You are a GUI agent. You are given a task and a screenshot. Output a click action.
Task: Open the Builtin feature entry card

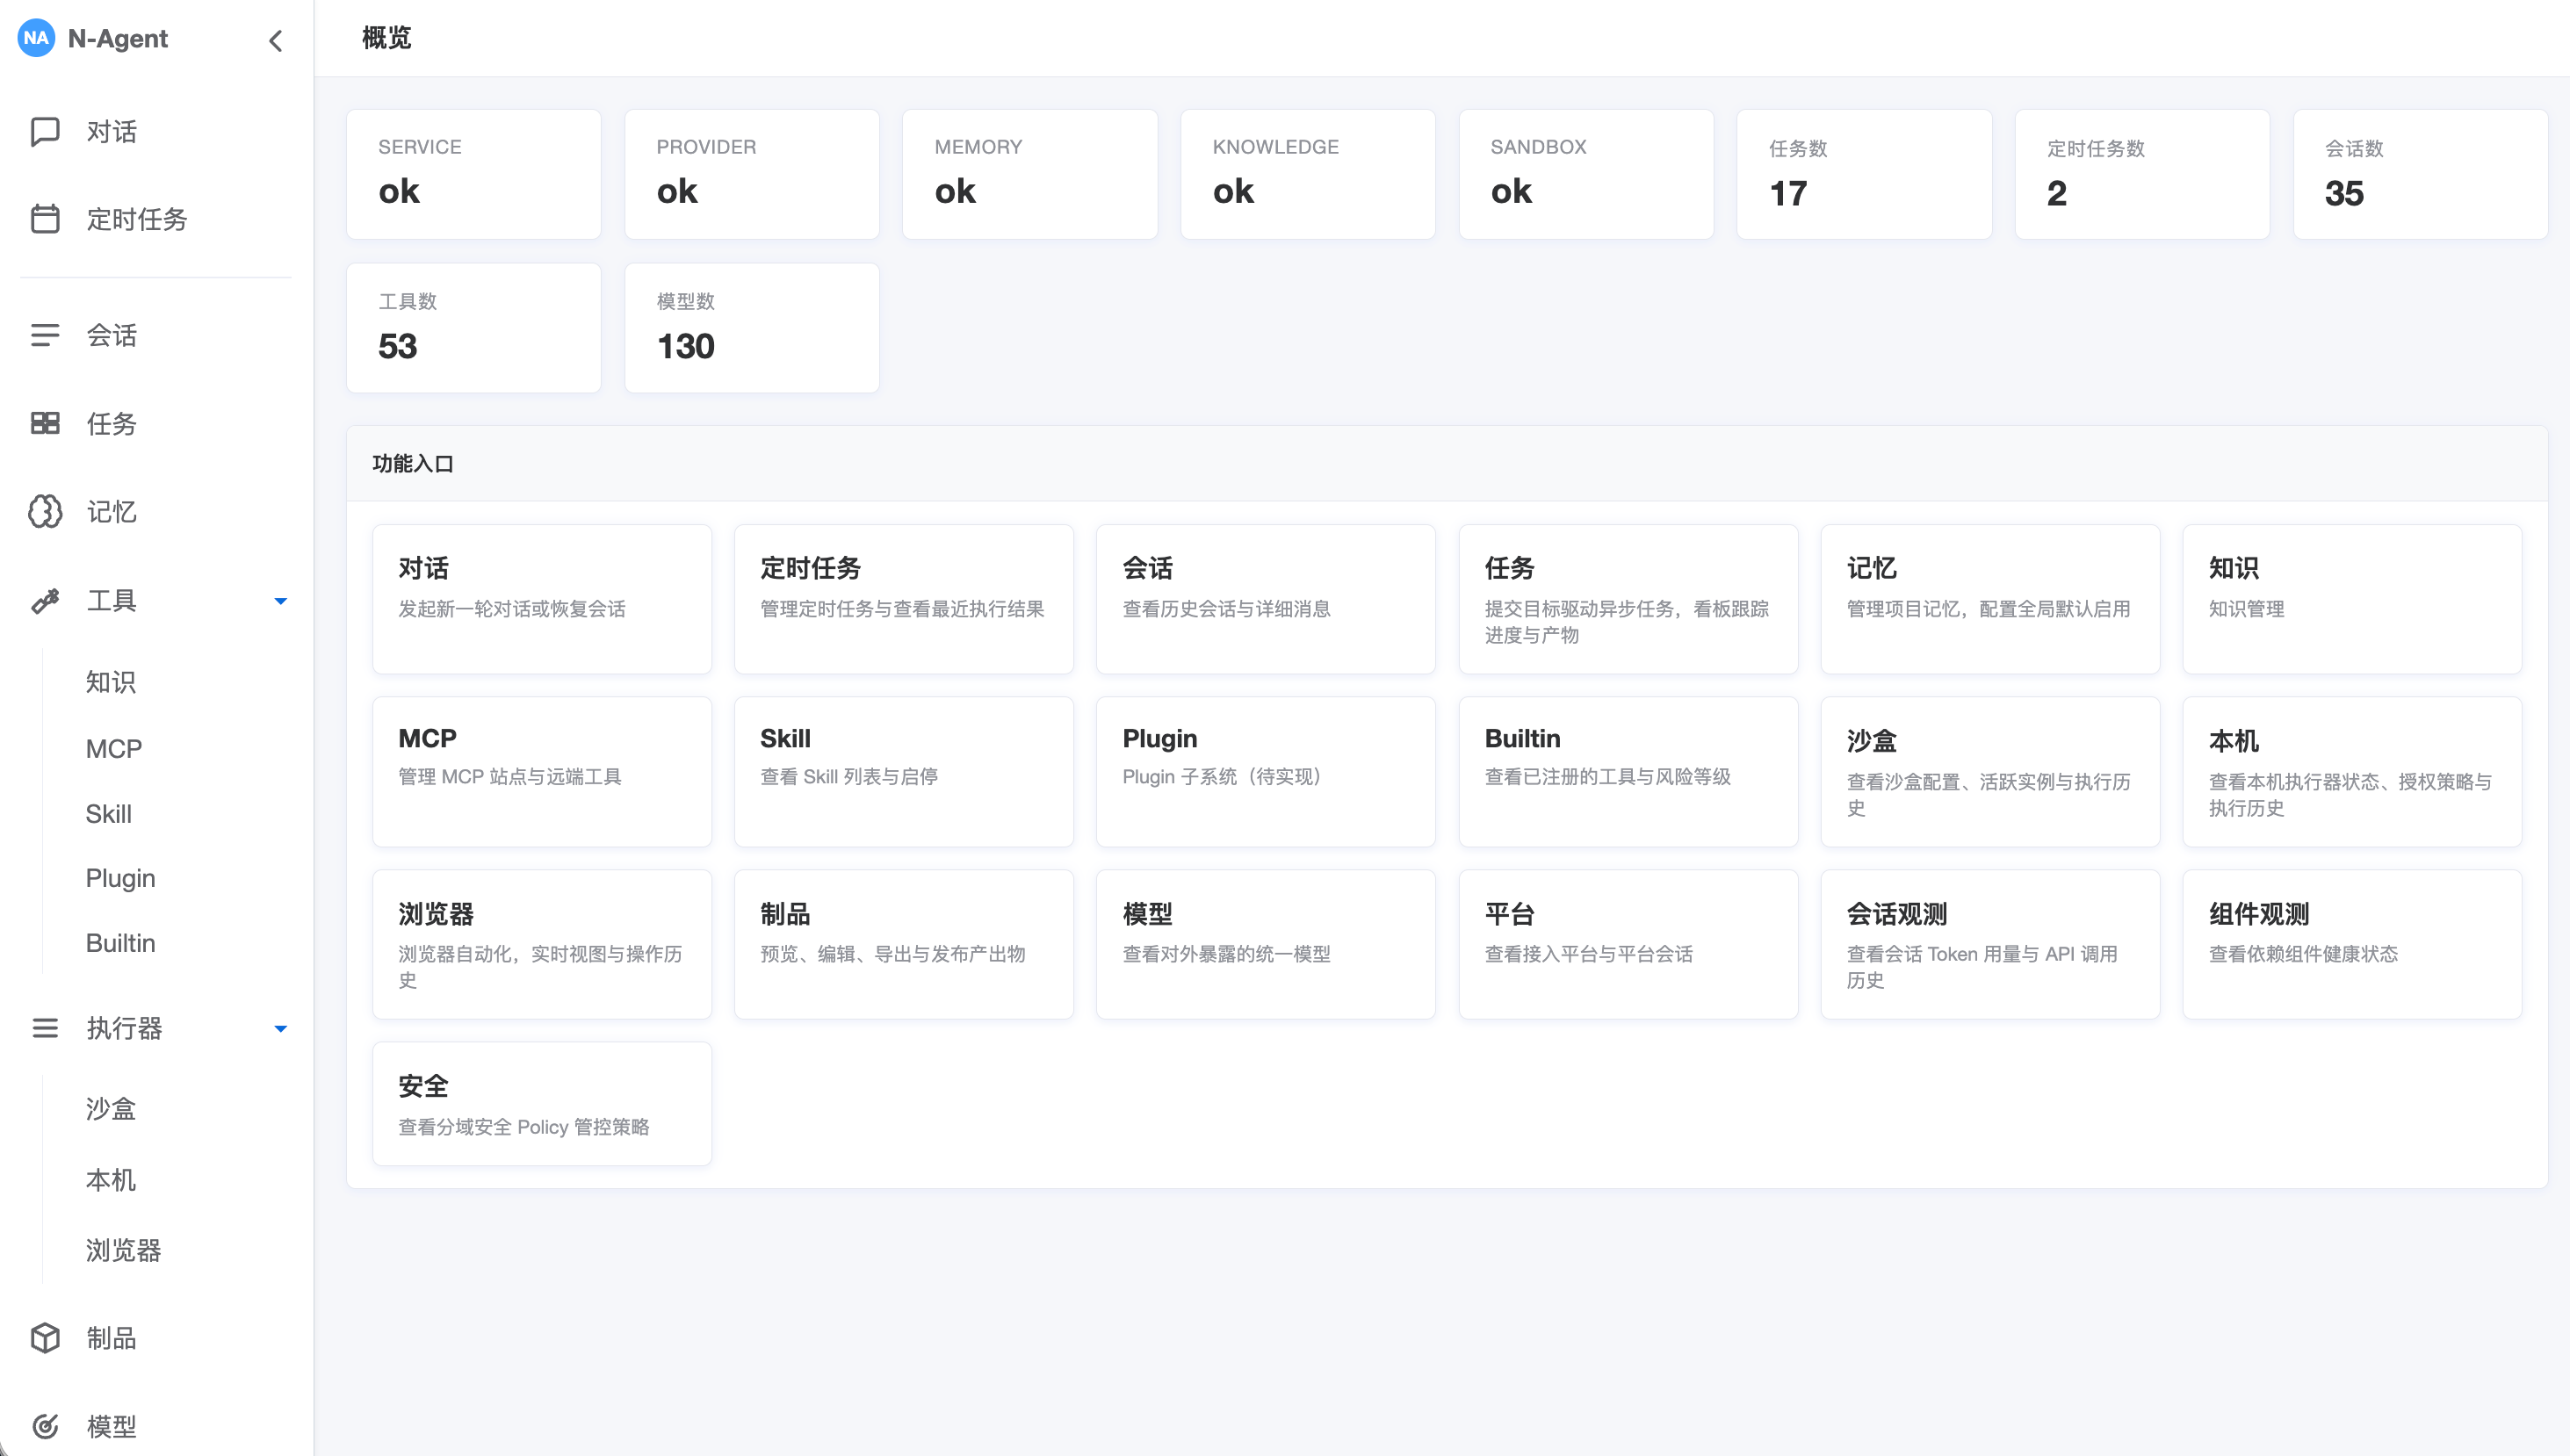(1629, 772)
